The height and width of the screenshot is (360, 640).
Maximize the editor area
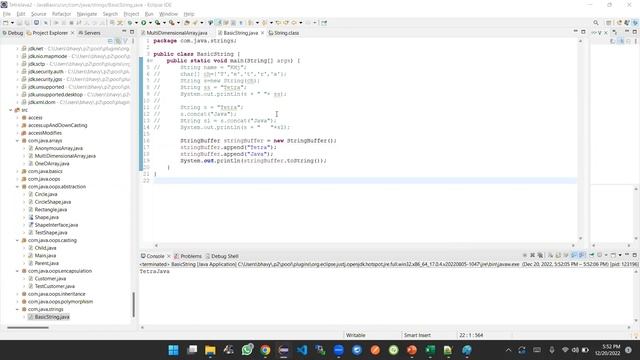[583, 32]
